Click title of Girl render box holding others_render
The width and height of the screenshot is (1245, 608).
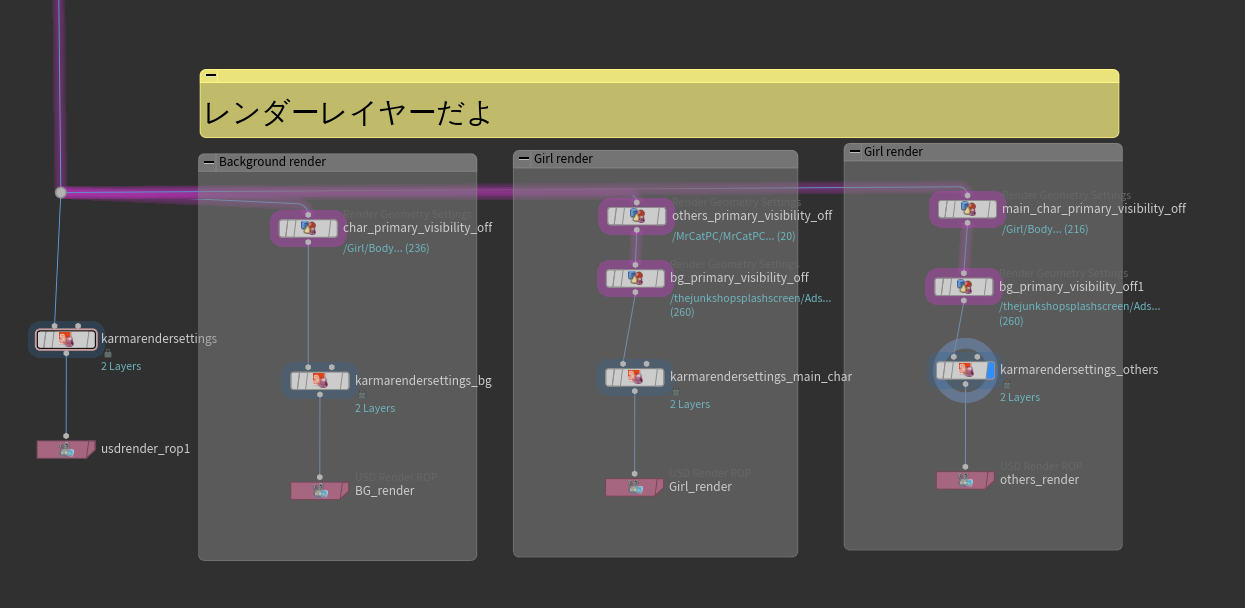coord(893,152)
